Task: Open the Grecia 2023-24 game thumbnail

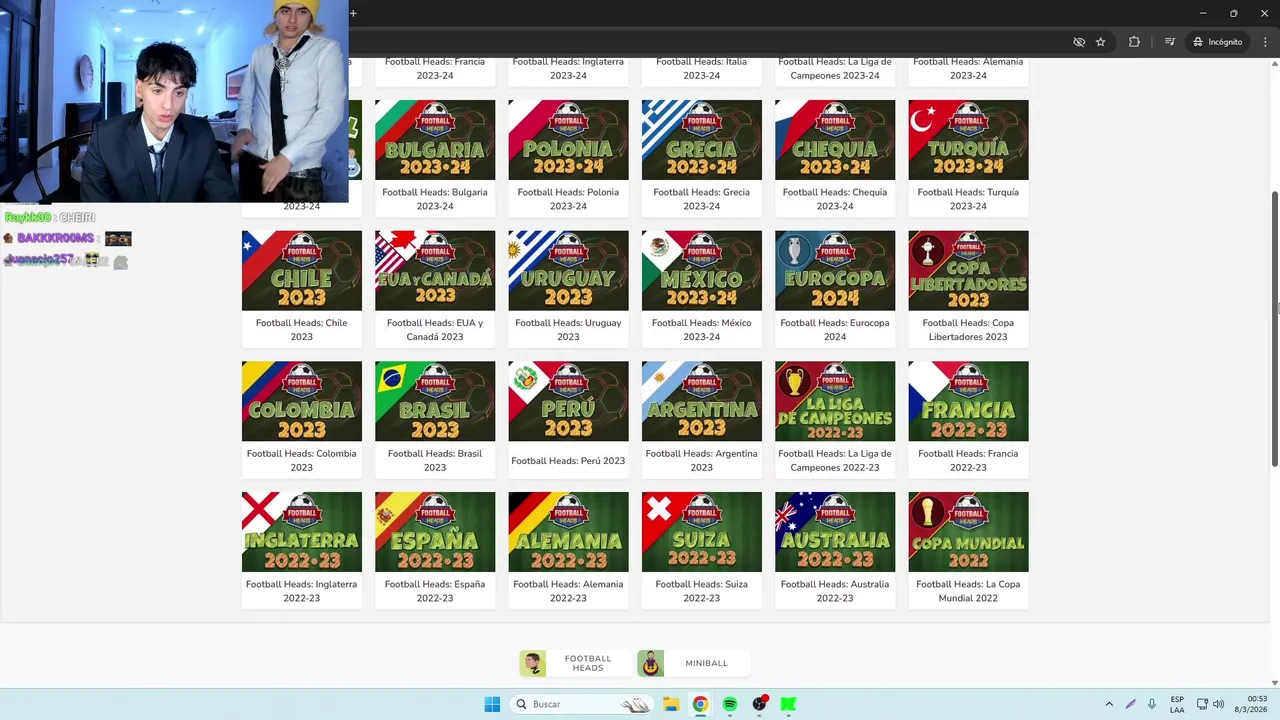Action: click(x=701, y=140)
